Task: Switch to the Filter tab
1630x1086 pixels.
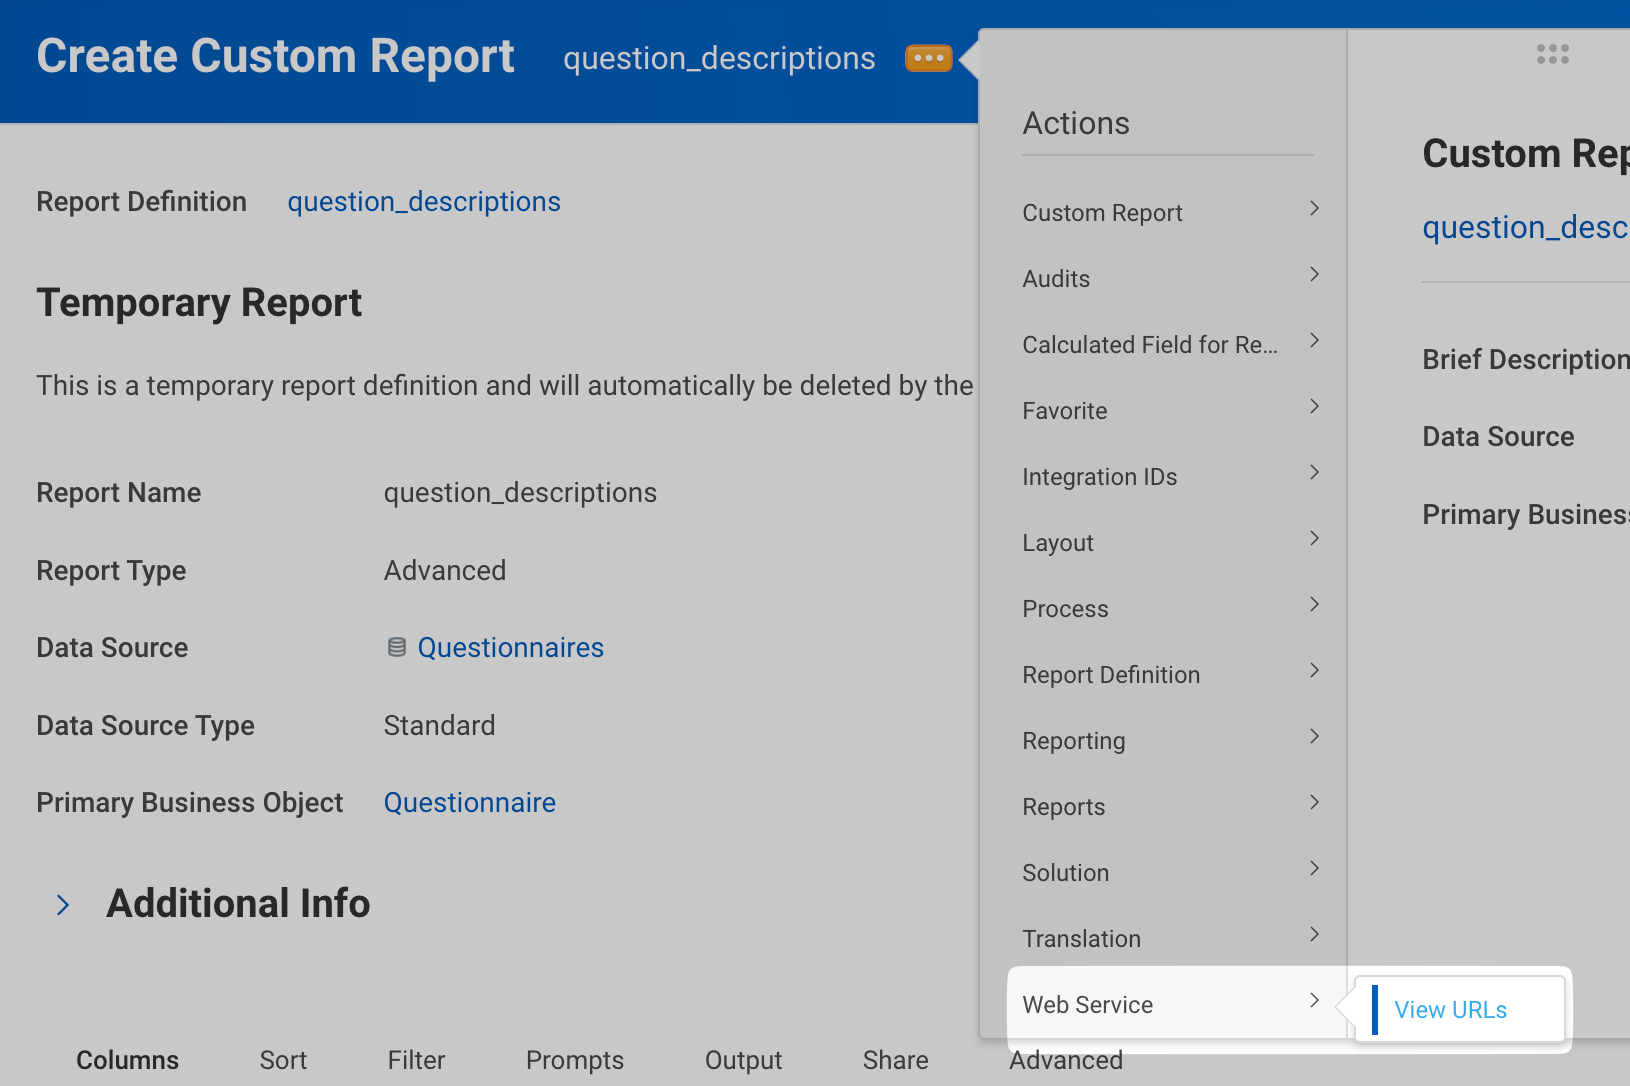Action: tap(416, 1060)
